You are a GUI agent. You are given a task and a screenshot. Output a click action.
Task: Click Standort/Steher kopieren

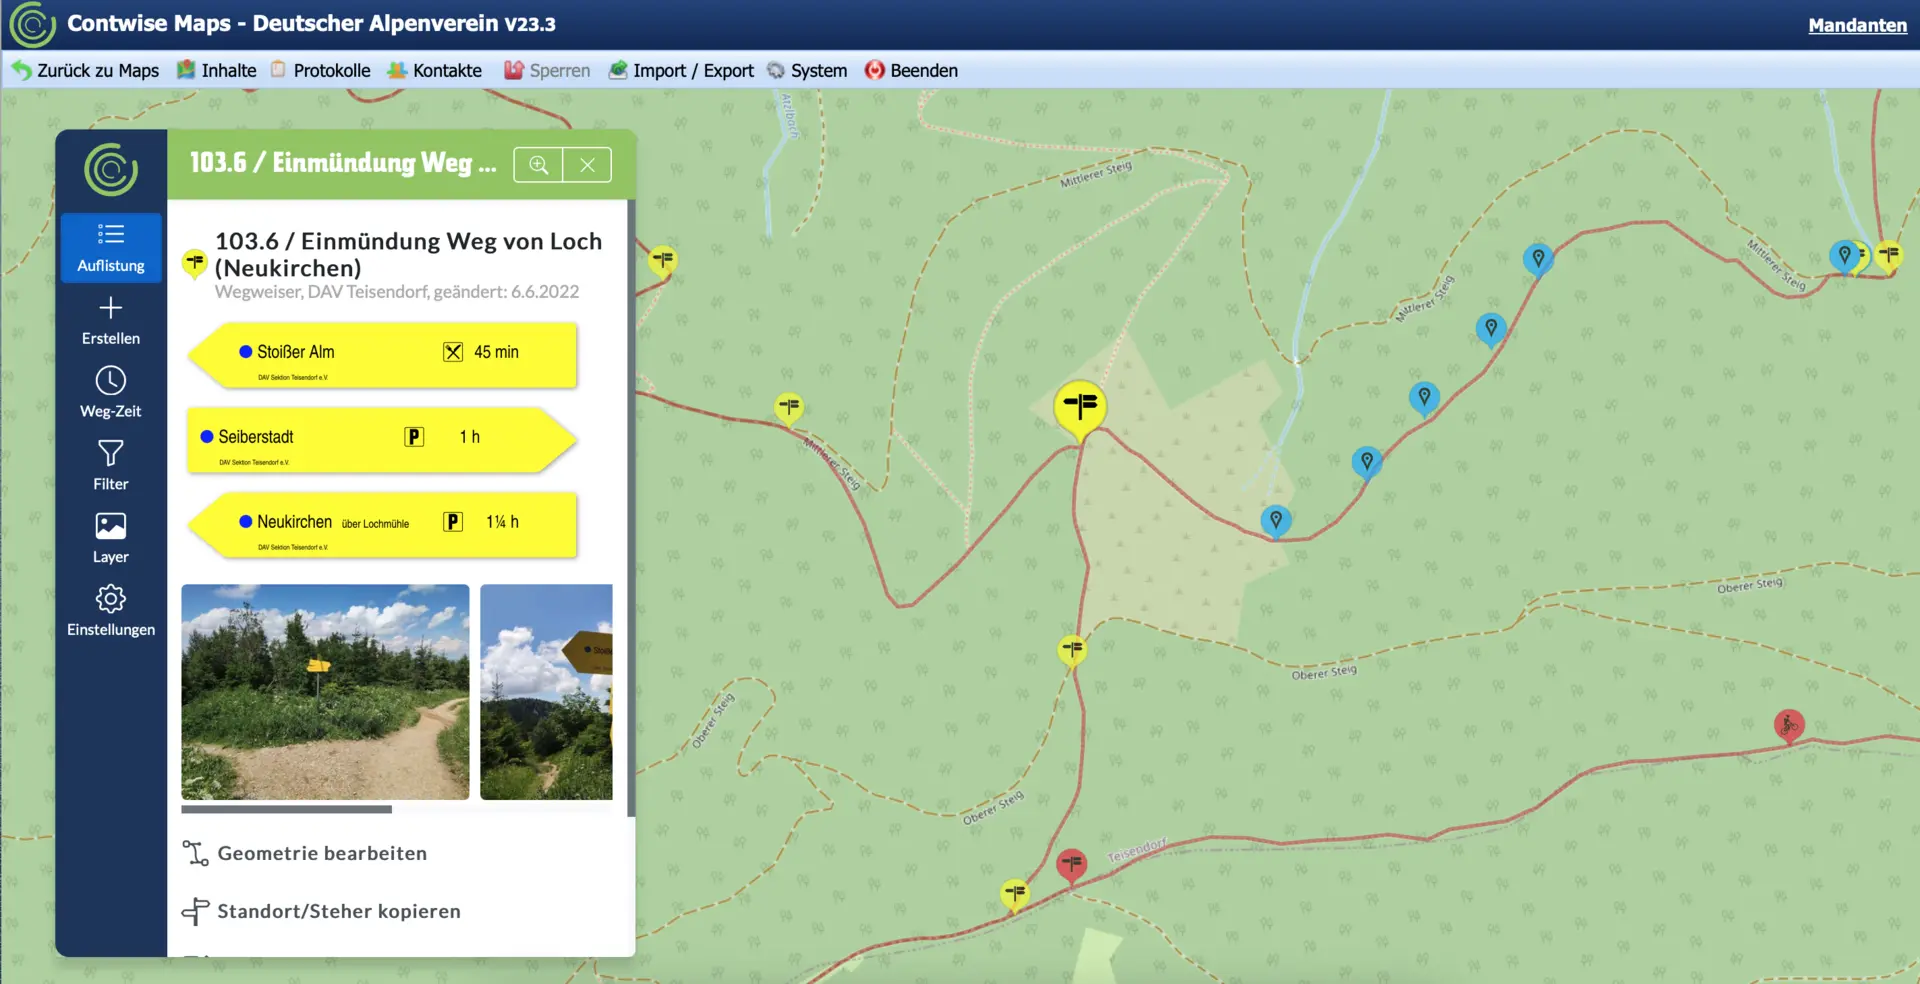(338, 911)
